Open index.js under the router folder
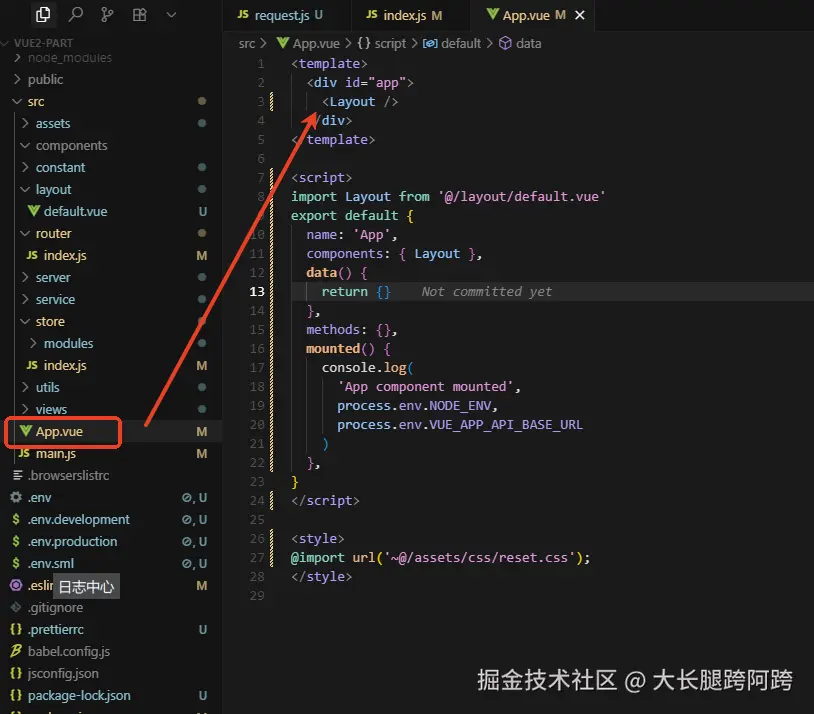Image resolution: width=814 pixels, height=714 pixels. tap(65, 255)
